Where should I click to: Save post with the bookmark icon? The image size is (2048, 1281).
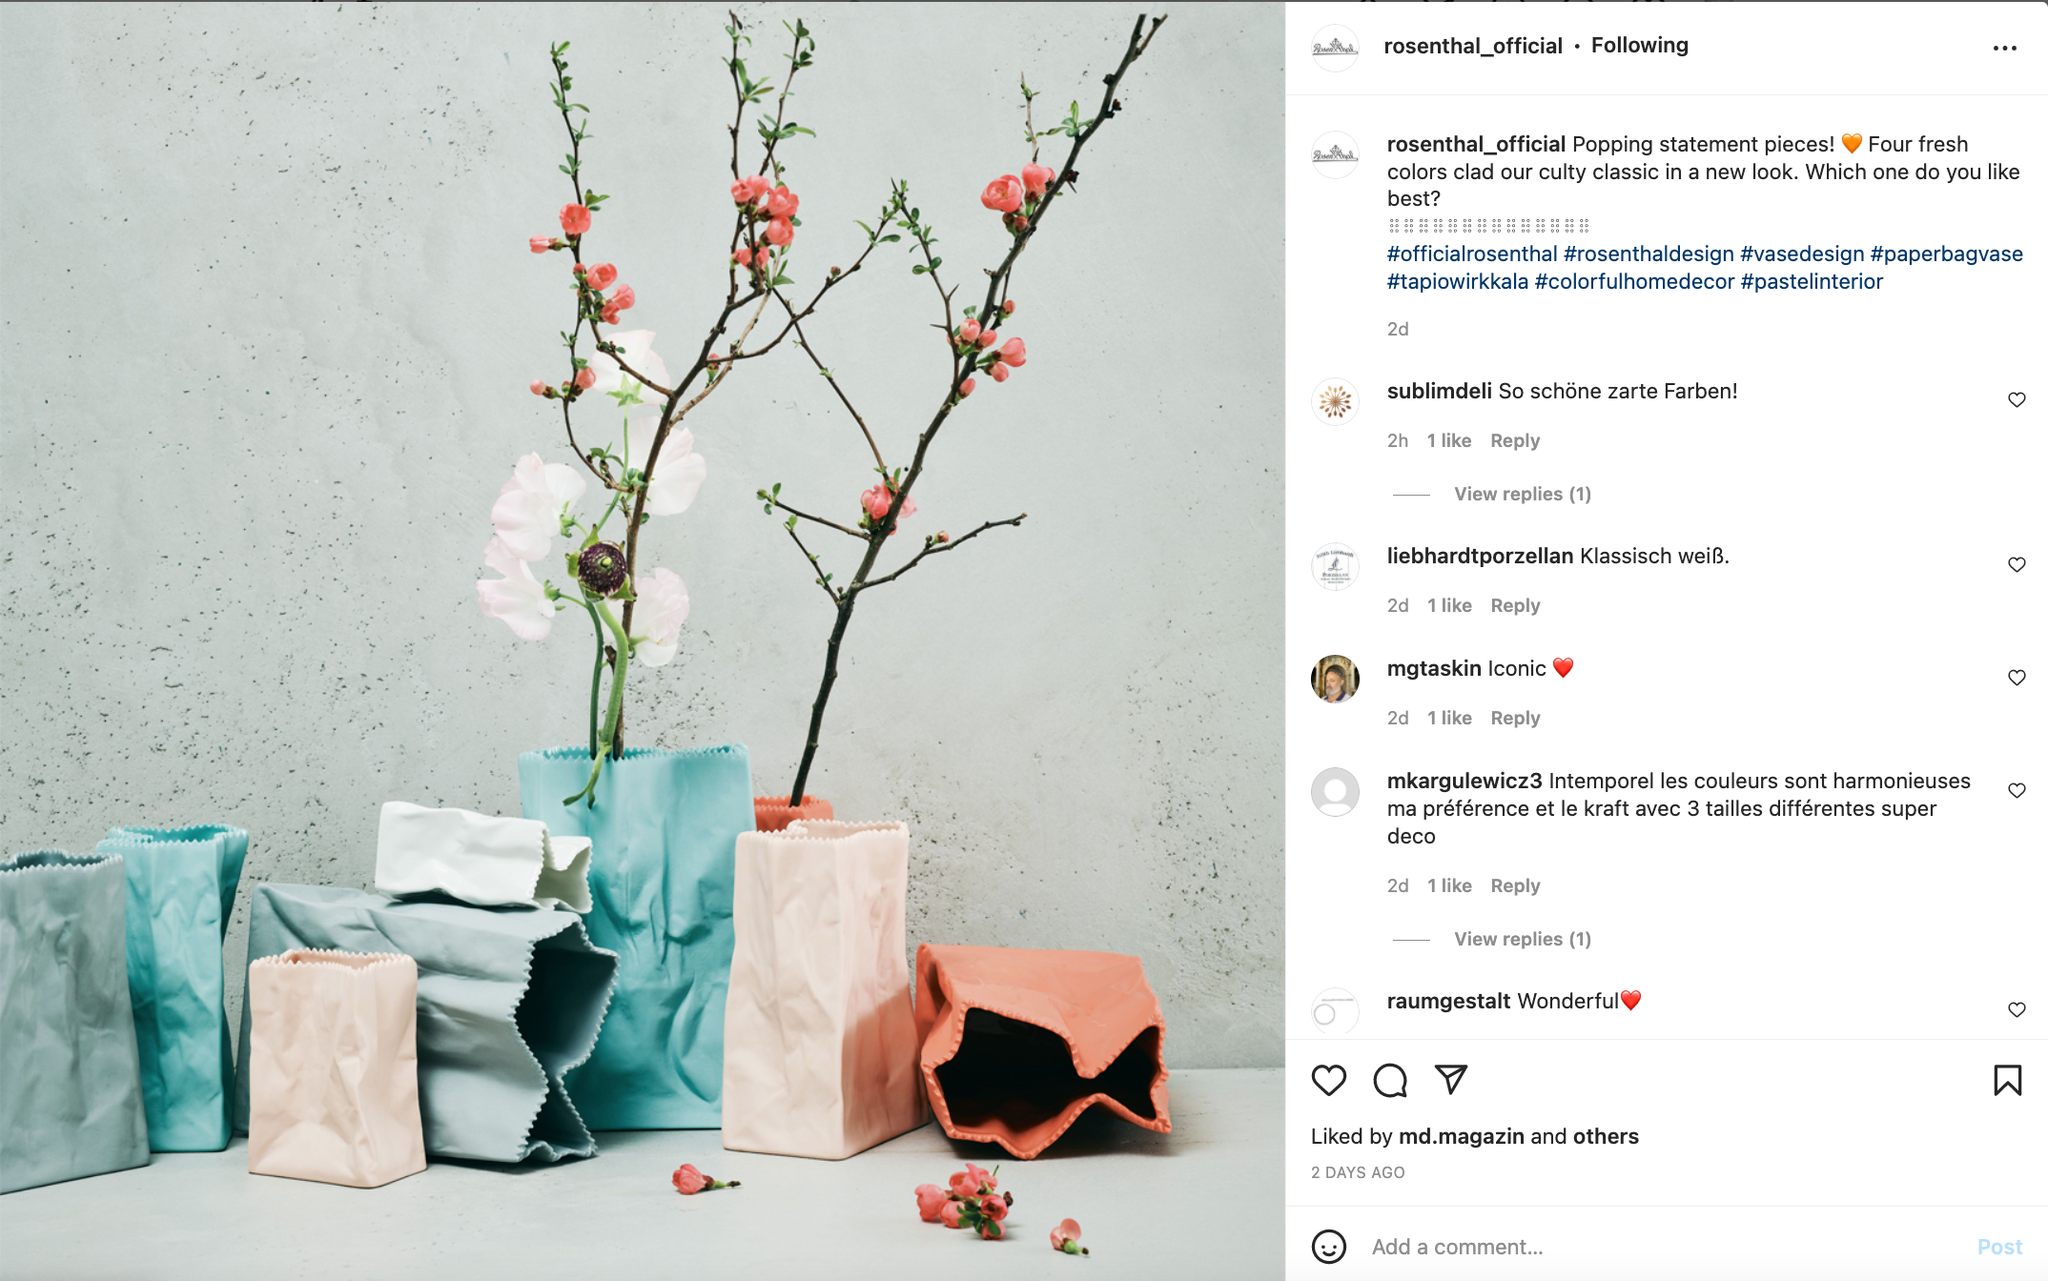pos(2007,1080)
